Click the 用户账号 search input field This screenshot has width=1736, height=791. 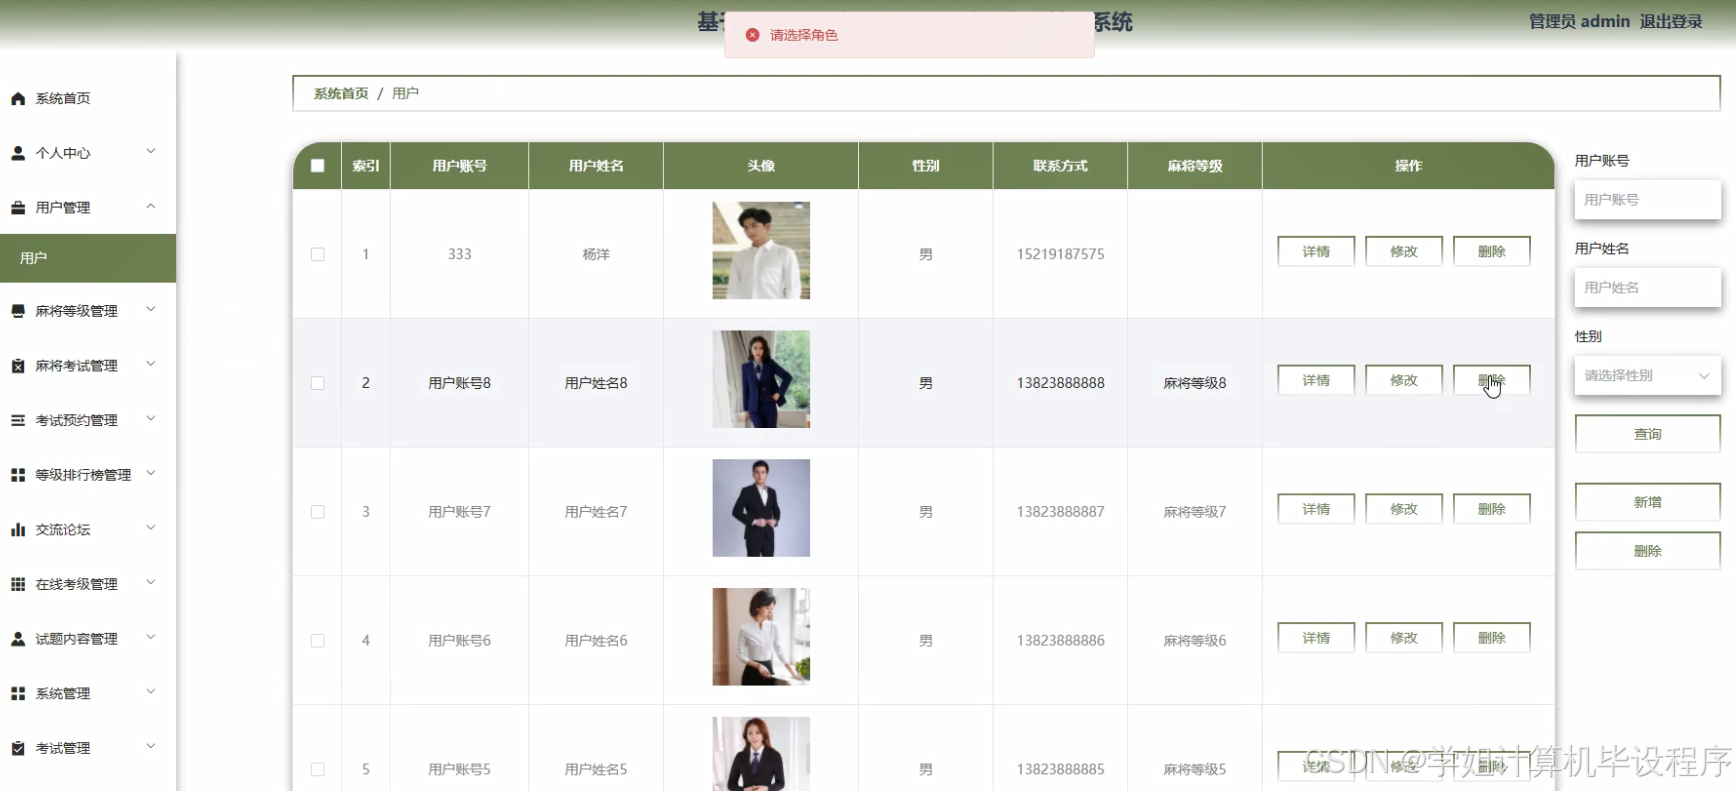(x=1647, y=200)
